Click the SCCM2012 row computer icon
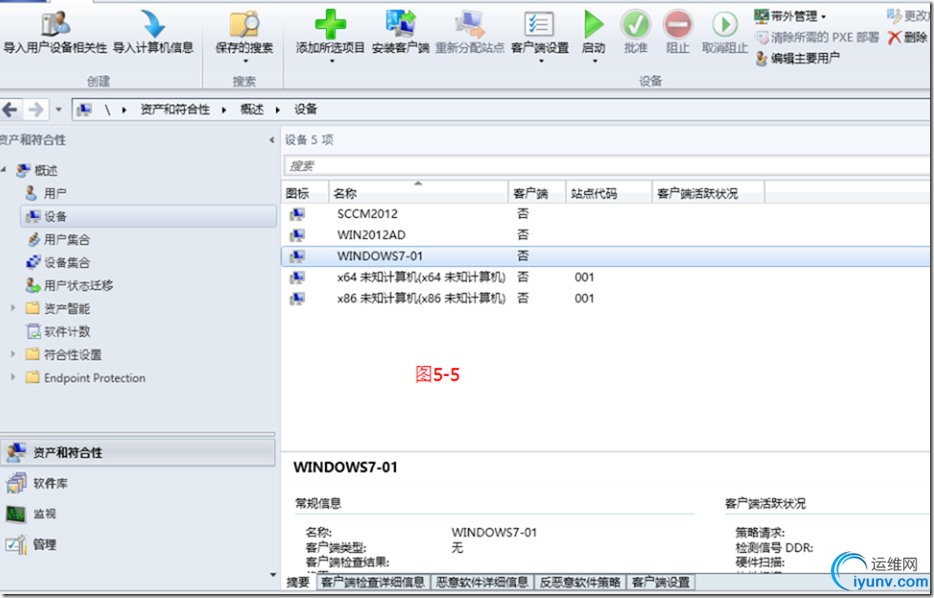The image size is (934, 598). [297, 214]
